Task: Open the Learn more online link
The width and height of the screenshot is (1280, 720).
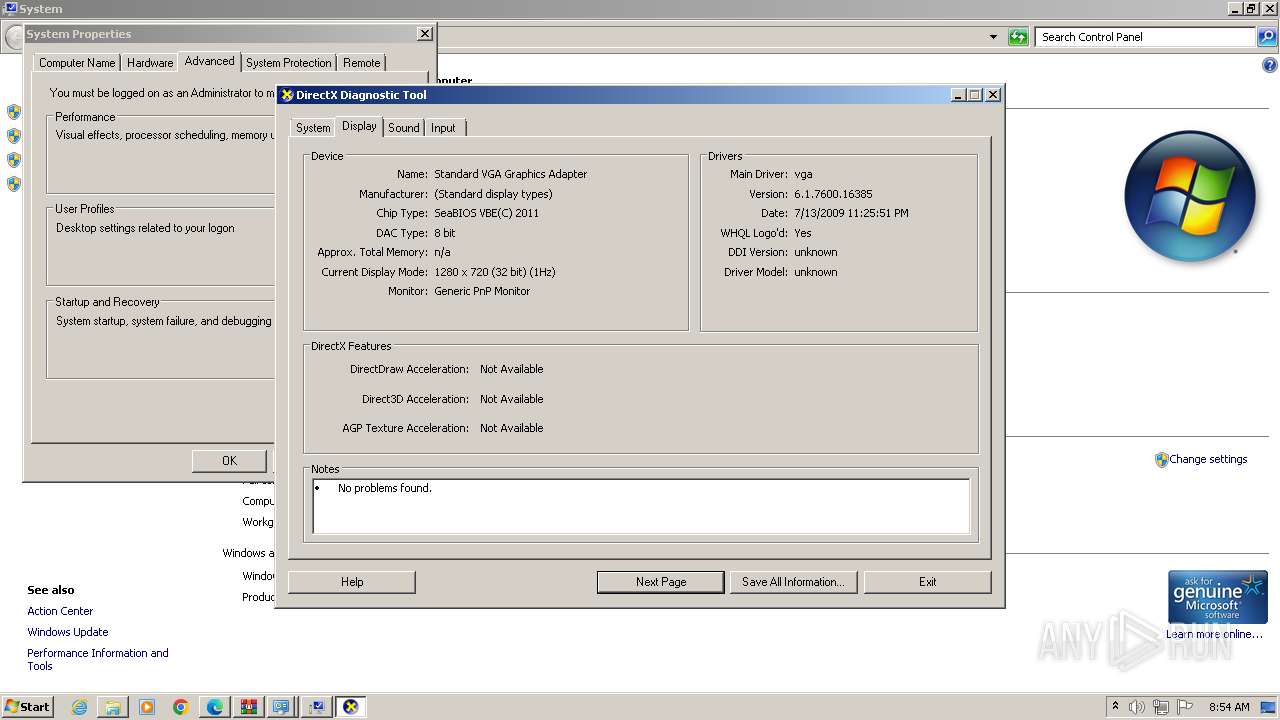Action: tap(1214, 634)
